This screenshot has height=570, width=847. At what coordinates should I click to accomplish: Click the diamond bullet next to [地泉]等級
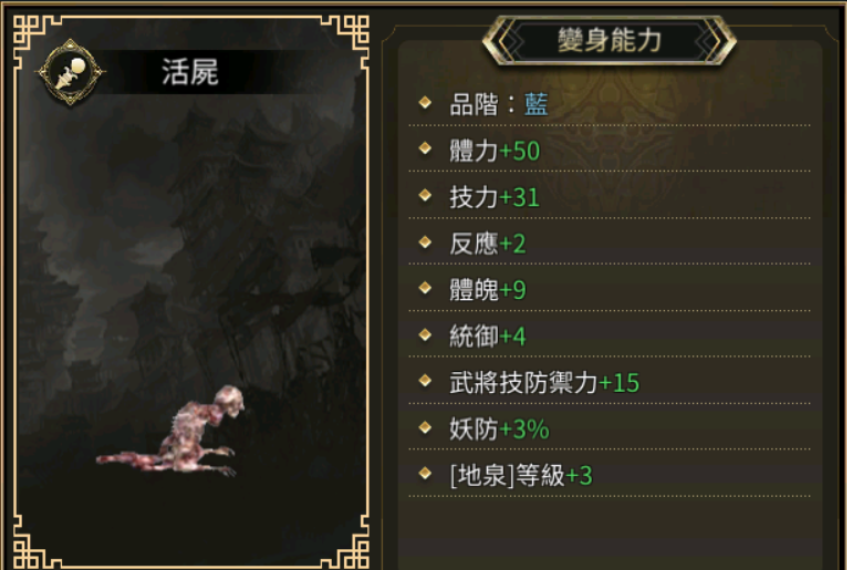coord(425,474)
